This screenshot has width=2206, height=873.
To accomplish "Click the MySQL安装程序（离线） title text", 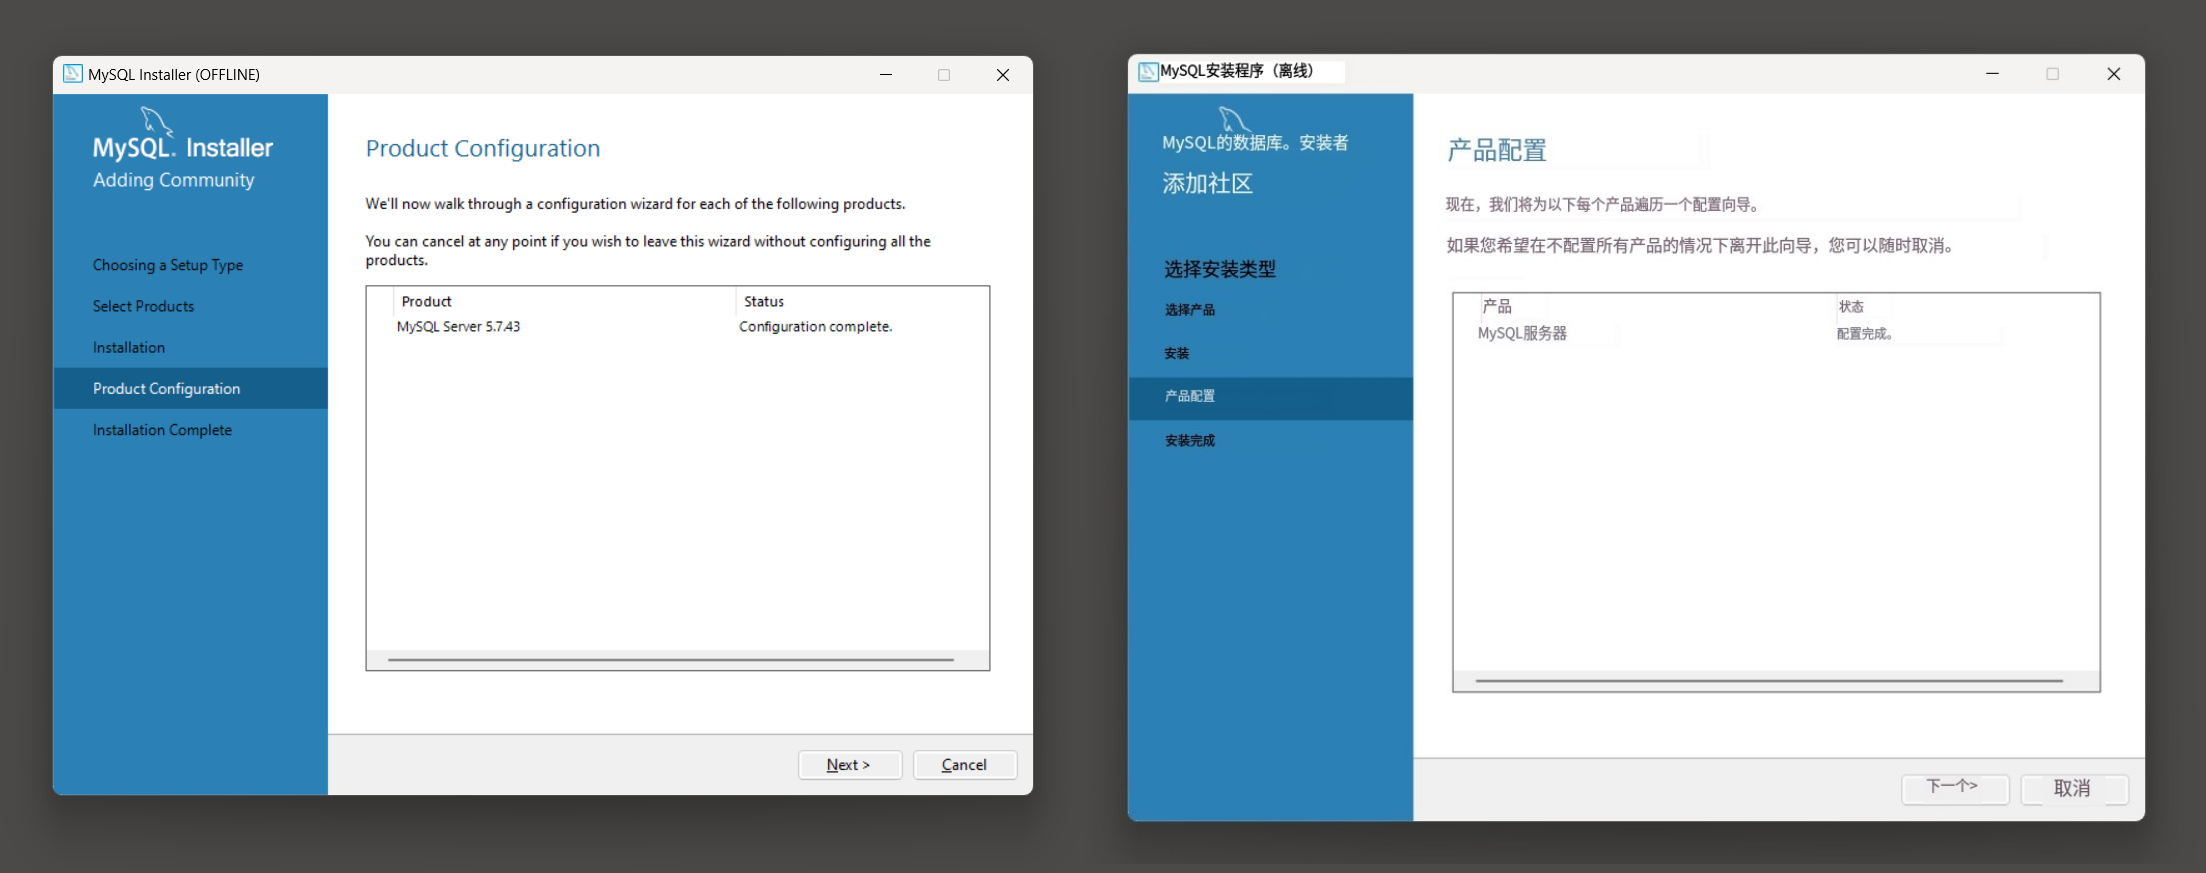I will (1237, 71).
